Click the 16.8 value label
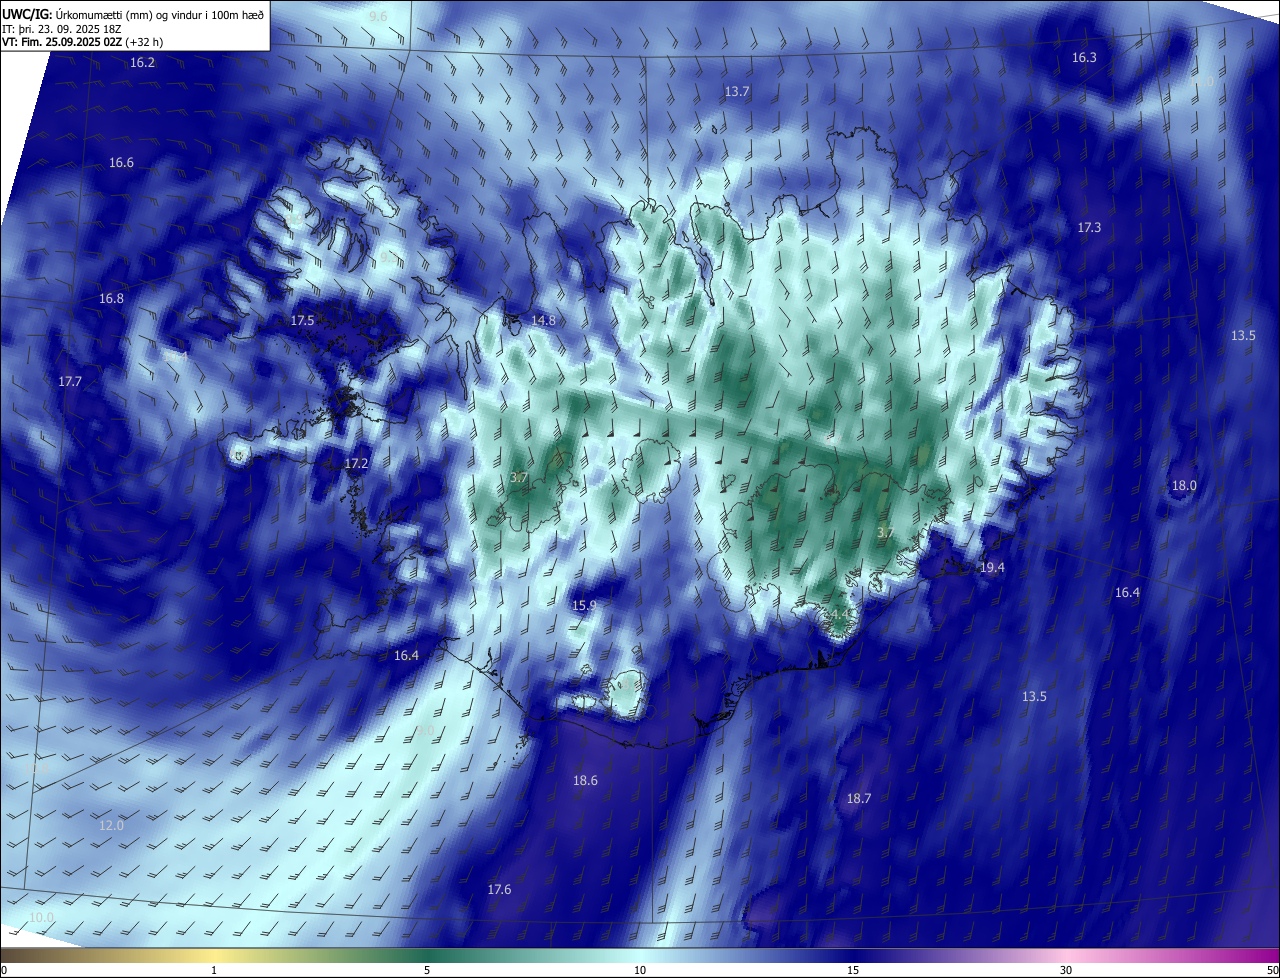The width and height of the screenshot is (1280, 978). (x=111, y=299)
